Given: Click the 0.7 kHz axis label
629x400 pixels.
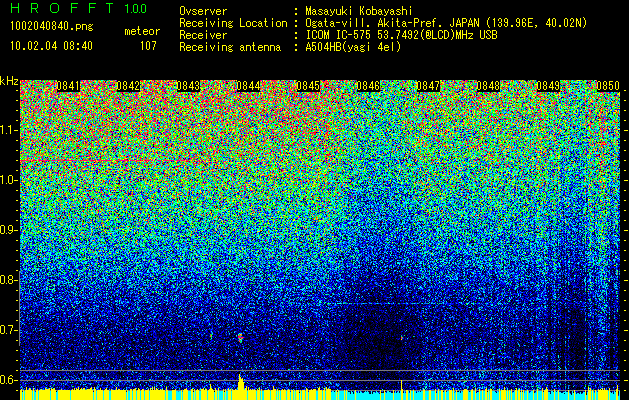Looking at the screenshot, I should pyautogui.click(x=8, y=330).
